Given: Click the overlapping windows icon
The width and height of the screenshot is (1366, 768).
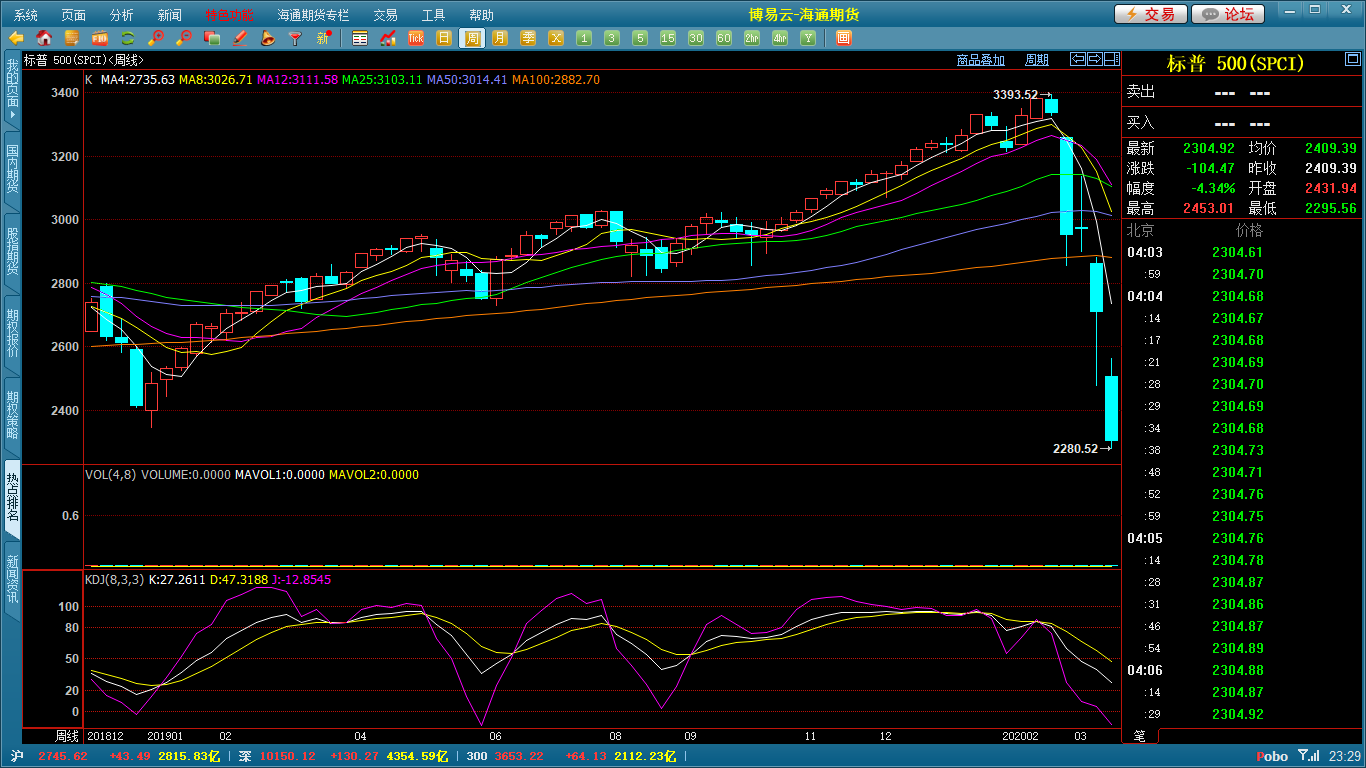Looking at the screenshot, I should (212, 38).
